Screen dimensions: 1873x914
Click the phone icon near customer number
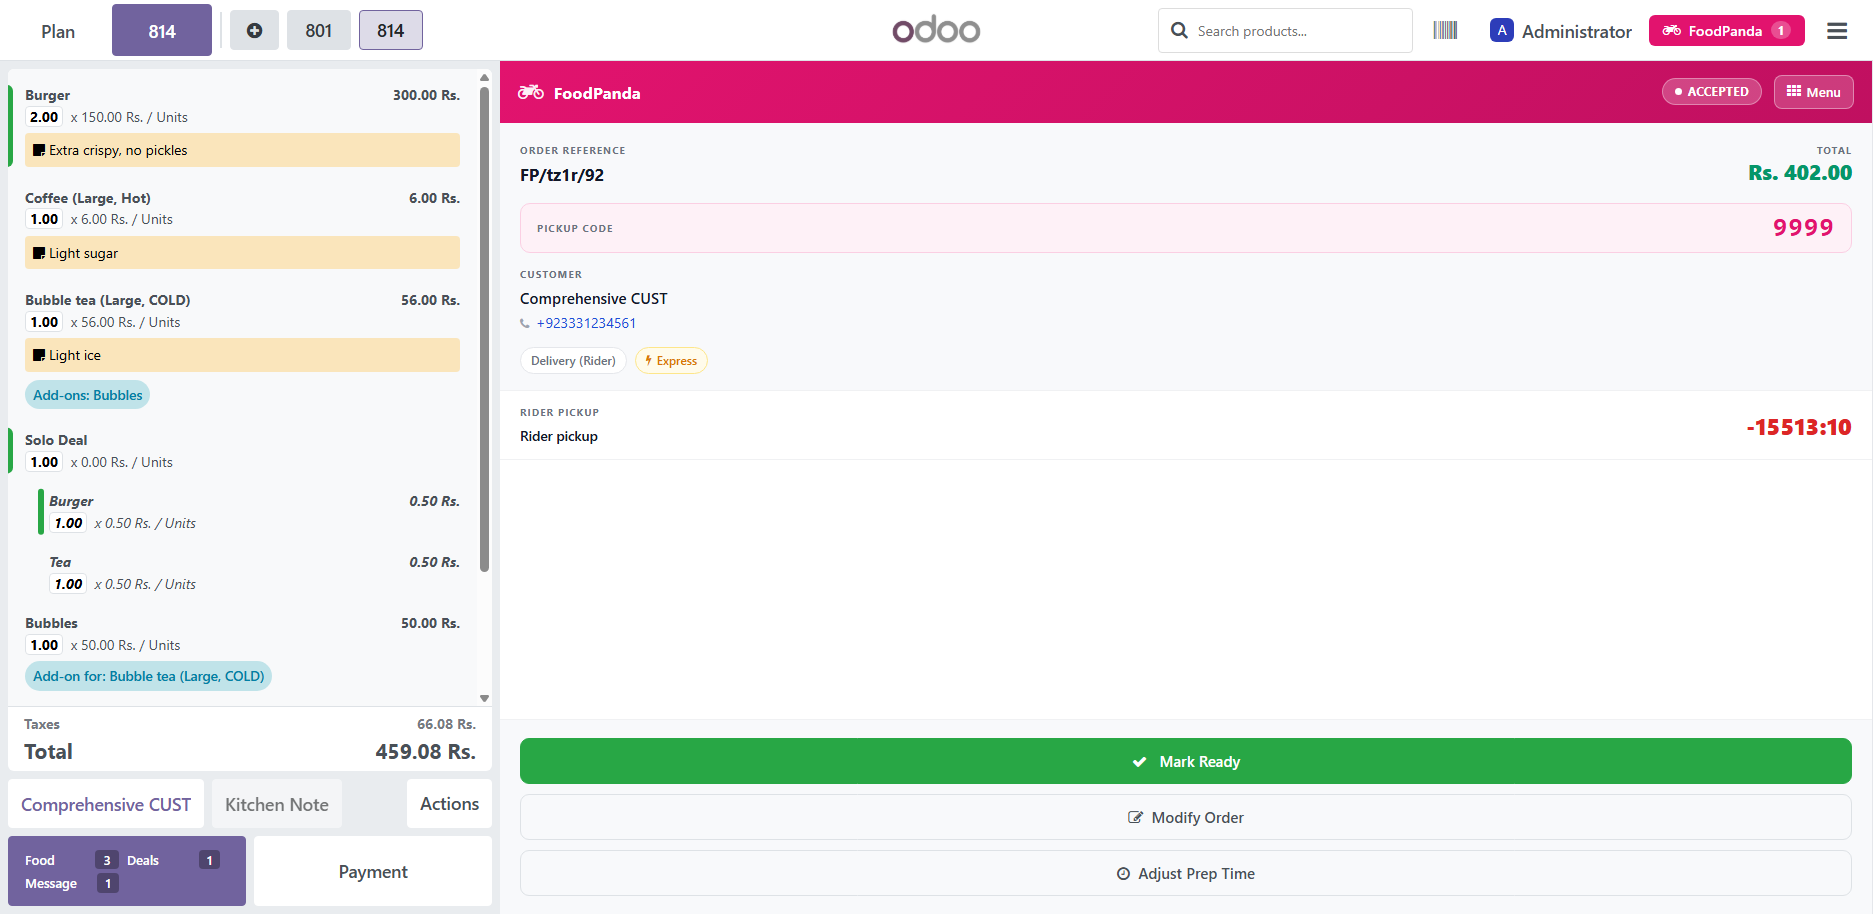click(525, 323)
